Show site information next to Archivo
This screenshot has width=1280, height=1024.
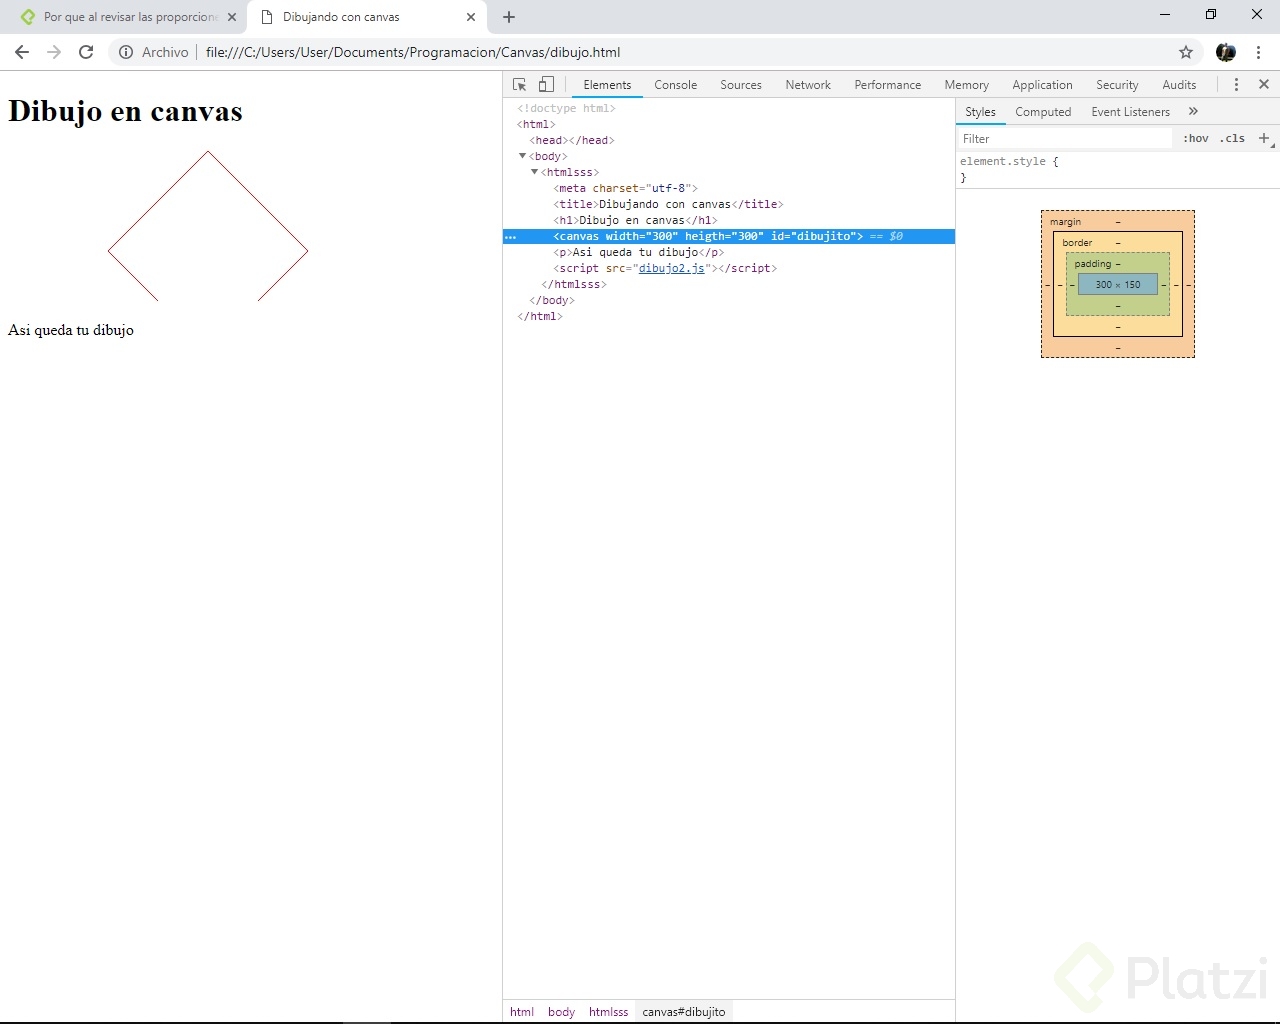(x=126, y=52)
